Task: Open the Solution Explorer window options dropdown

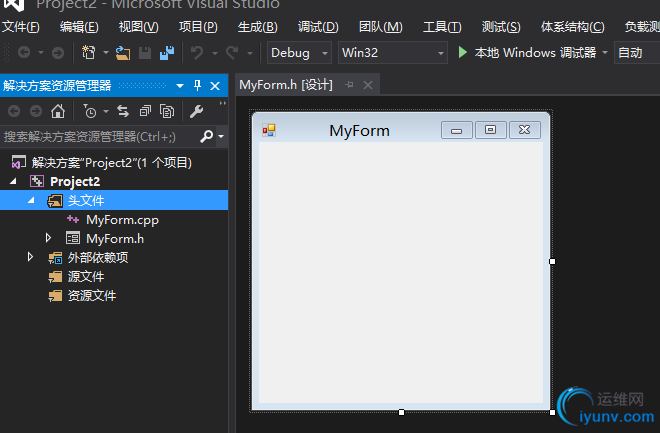Action: 180,86
